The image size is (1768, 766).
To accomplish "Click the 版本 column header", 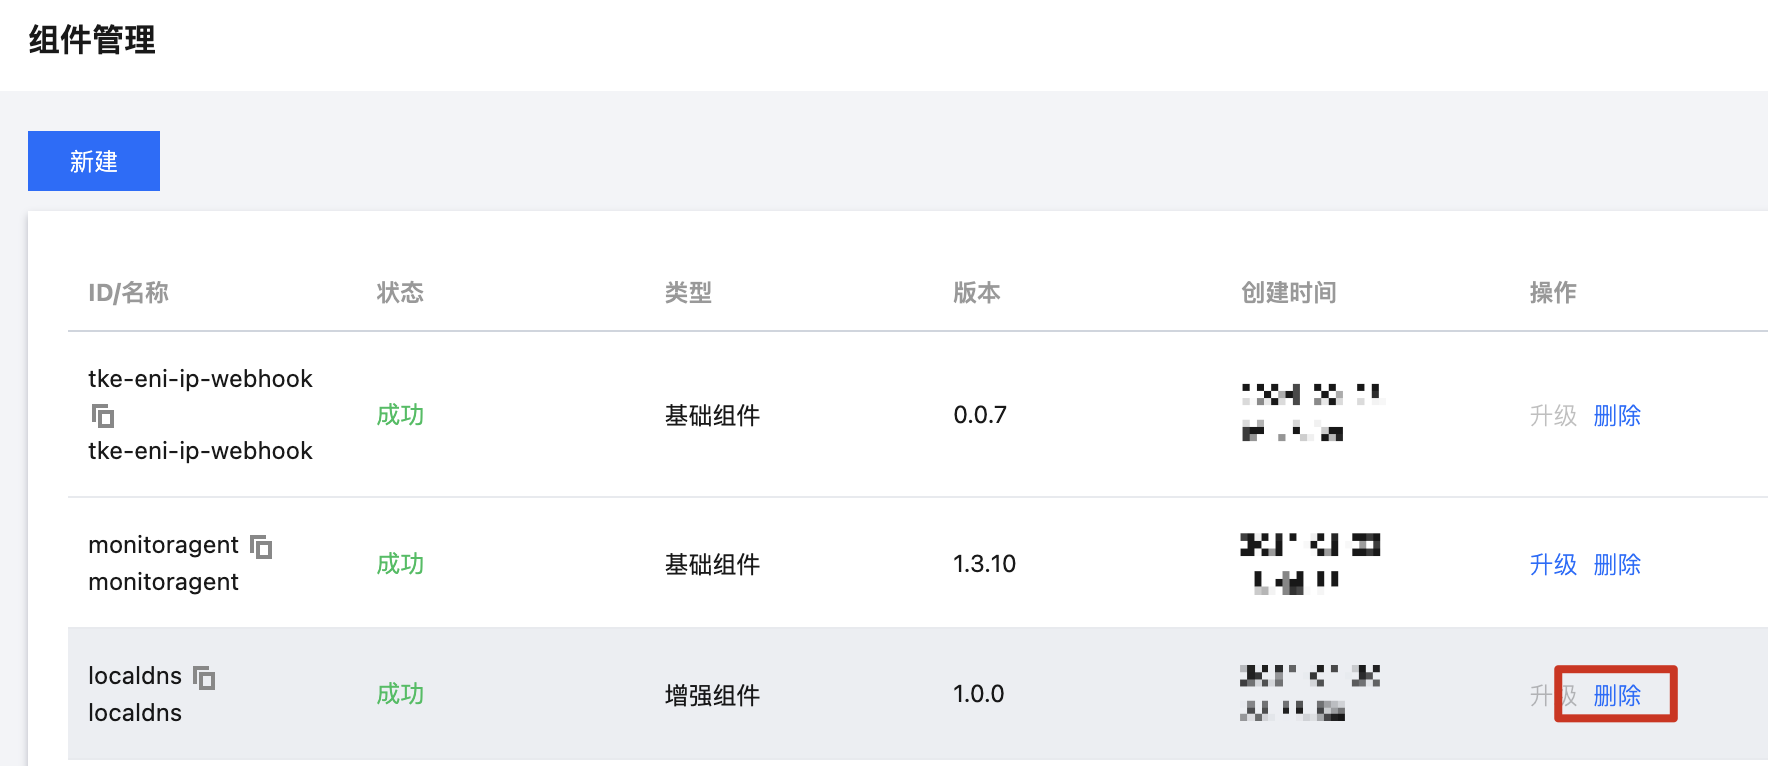I will [x=976, y=292].
